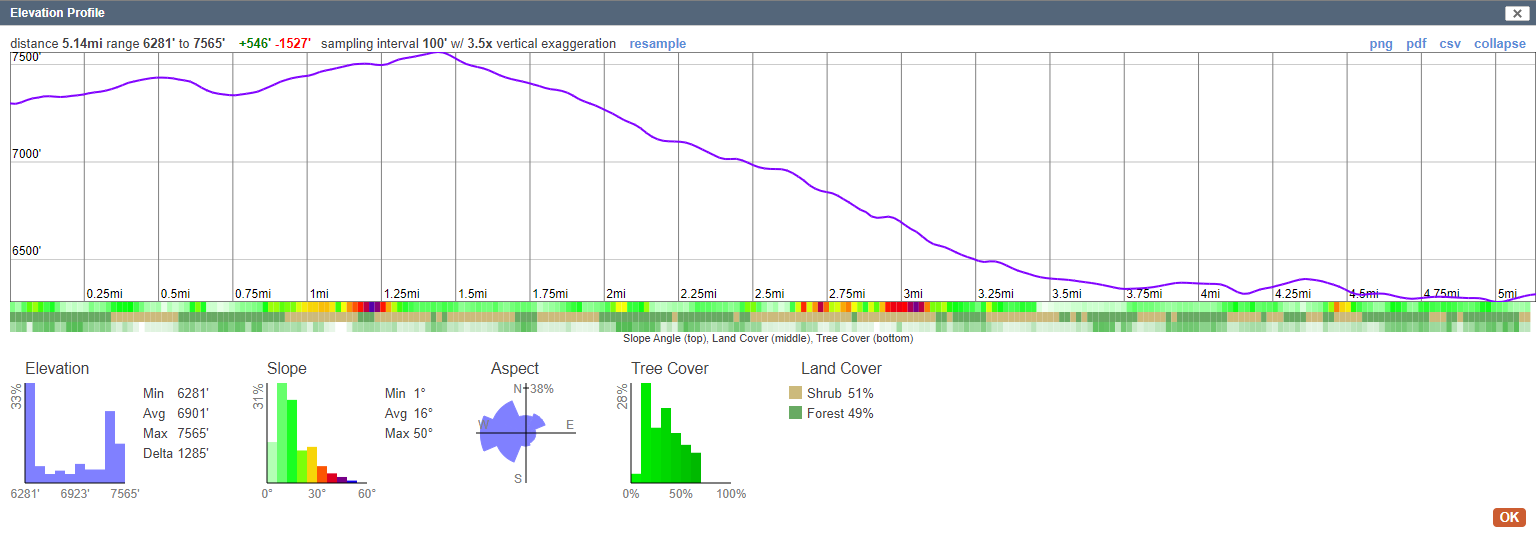Click the 1.75mi distance label

pos(551,294)
